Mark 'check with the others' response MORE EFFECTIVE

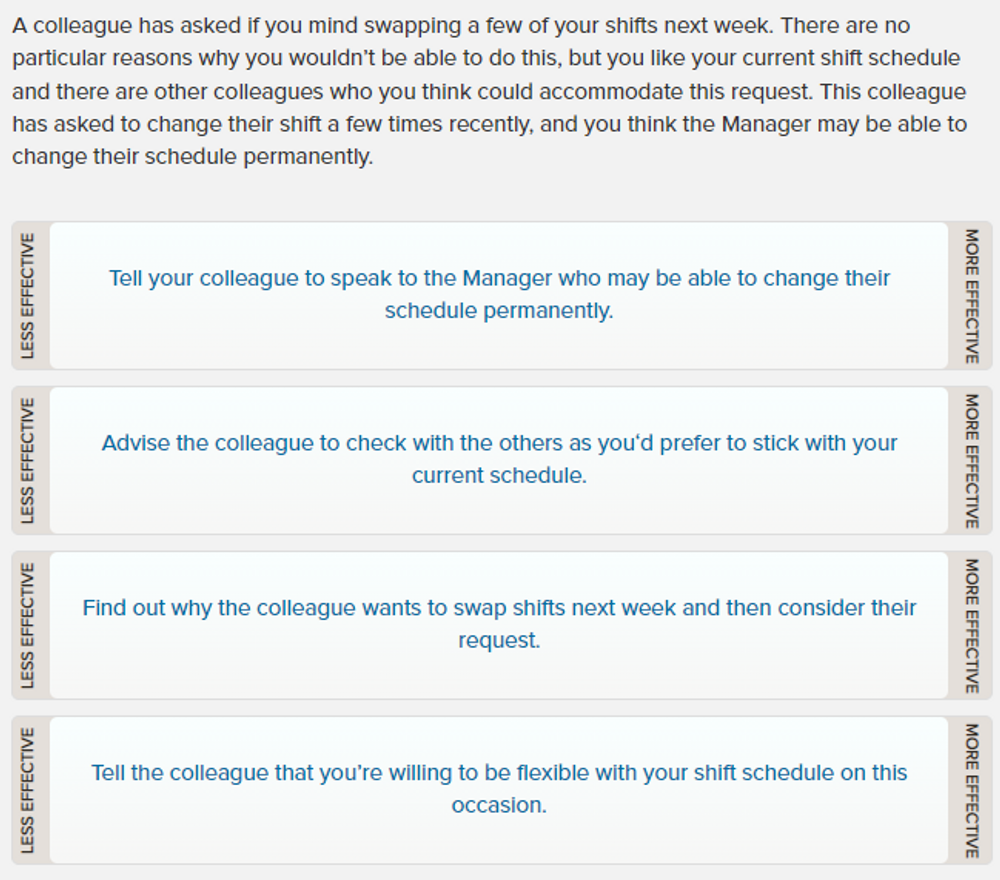pos(968,459)
